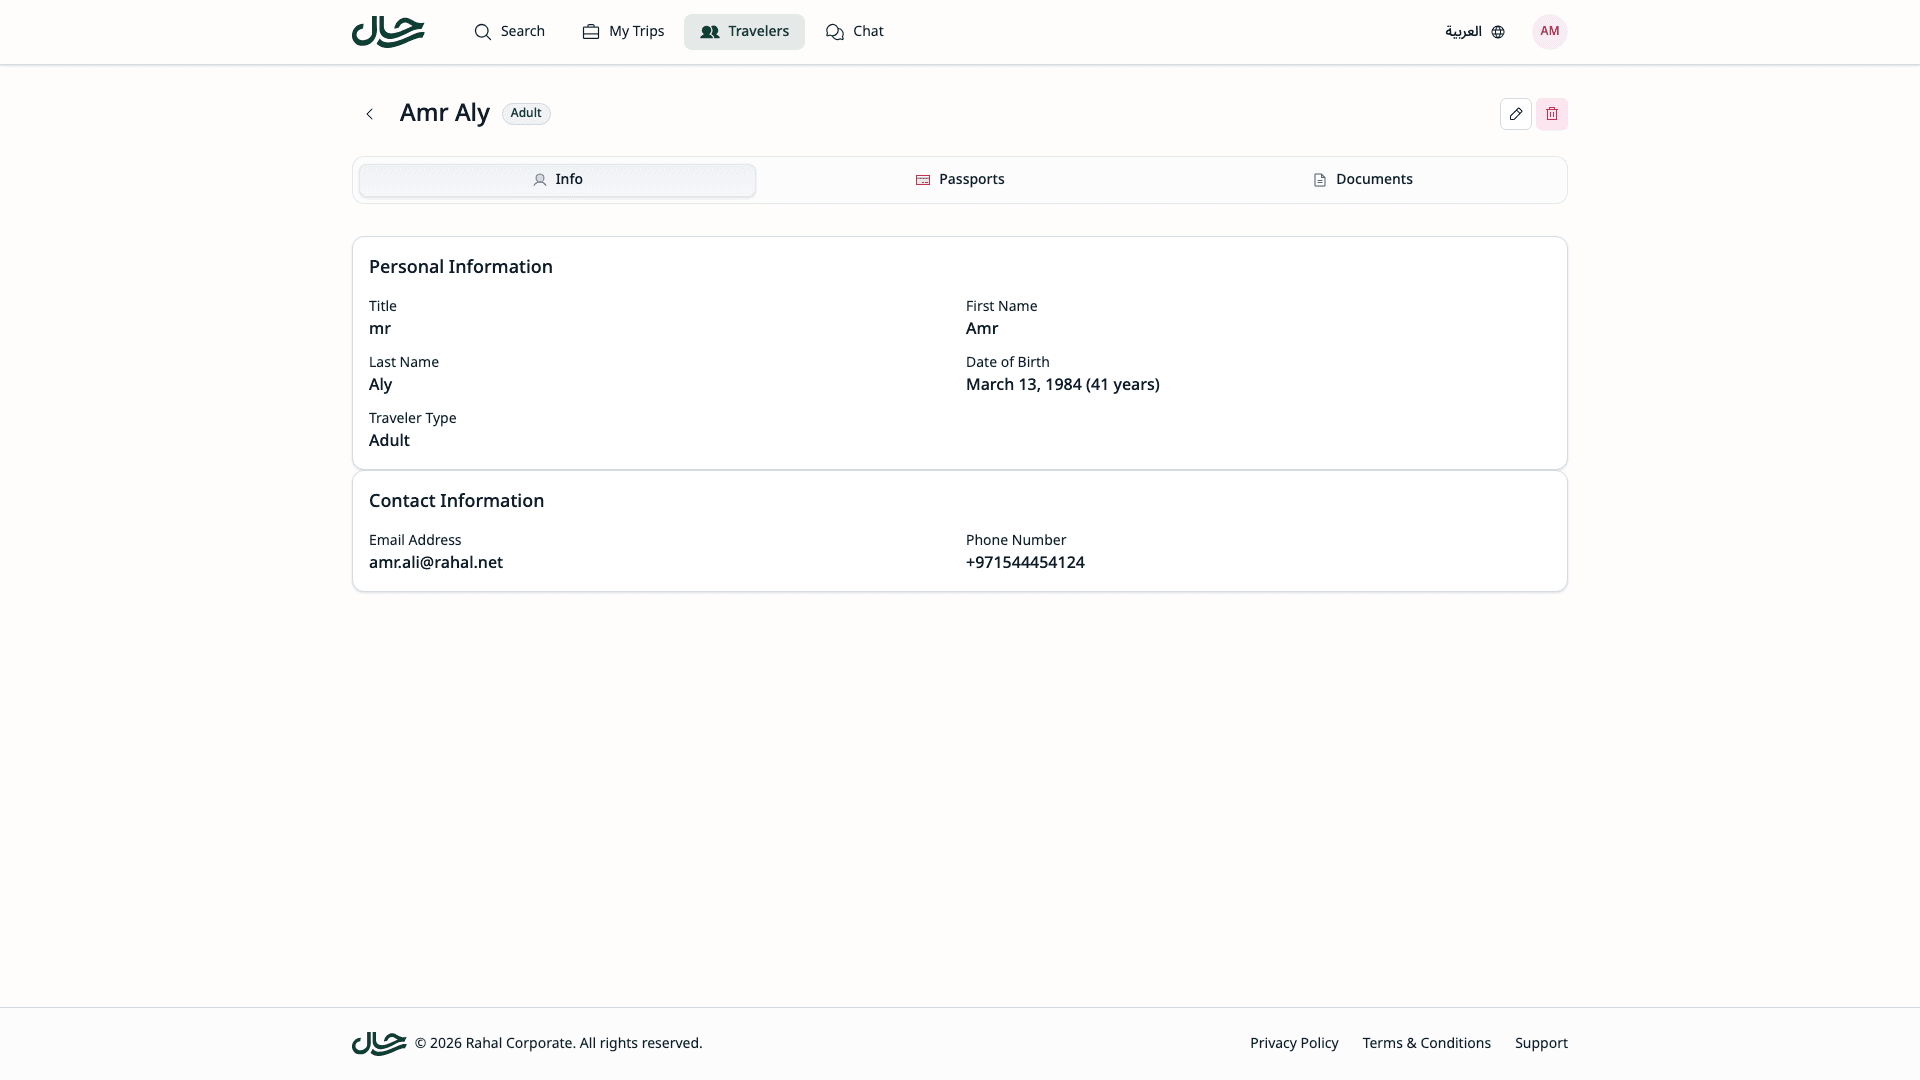This screenshot has width=1920, height=1080.
Task: Open the AM profile avatar
Action: tap(1548, 31)
